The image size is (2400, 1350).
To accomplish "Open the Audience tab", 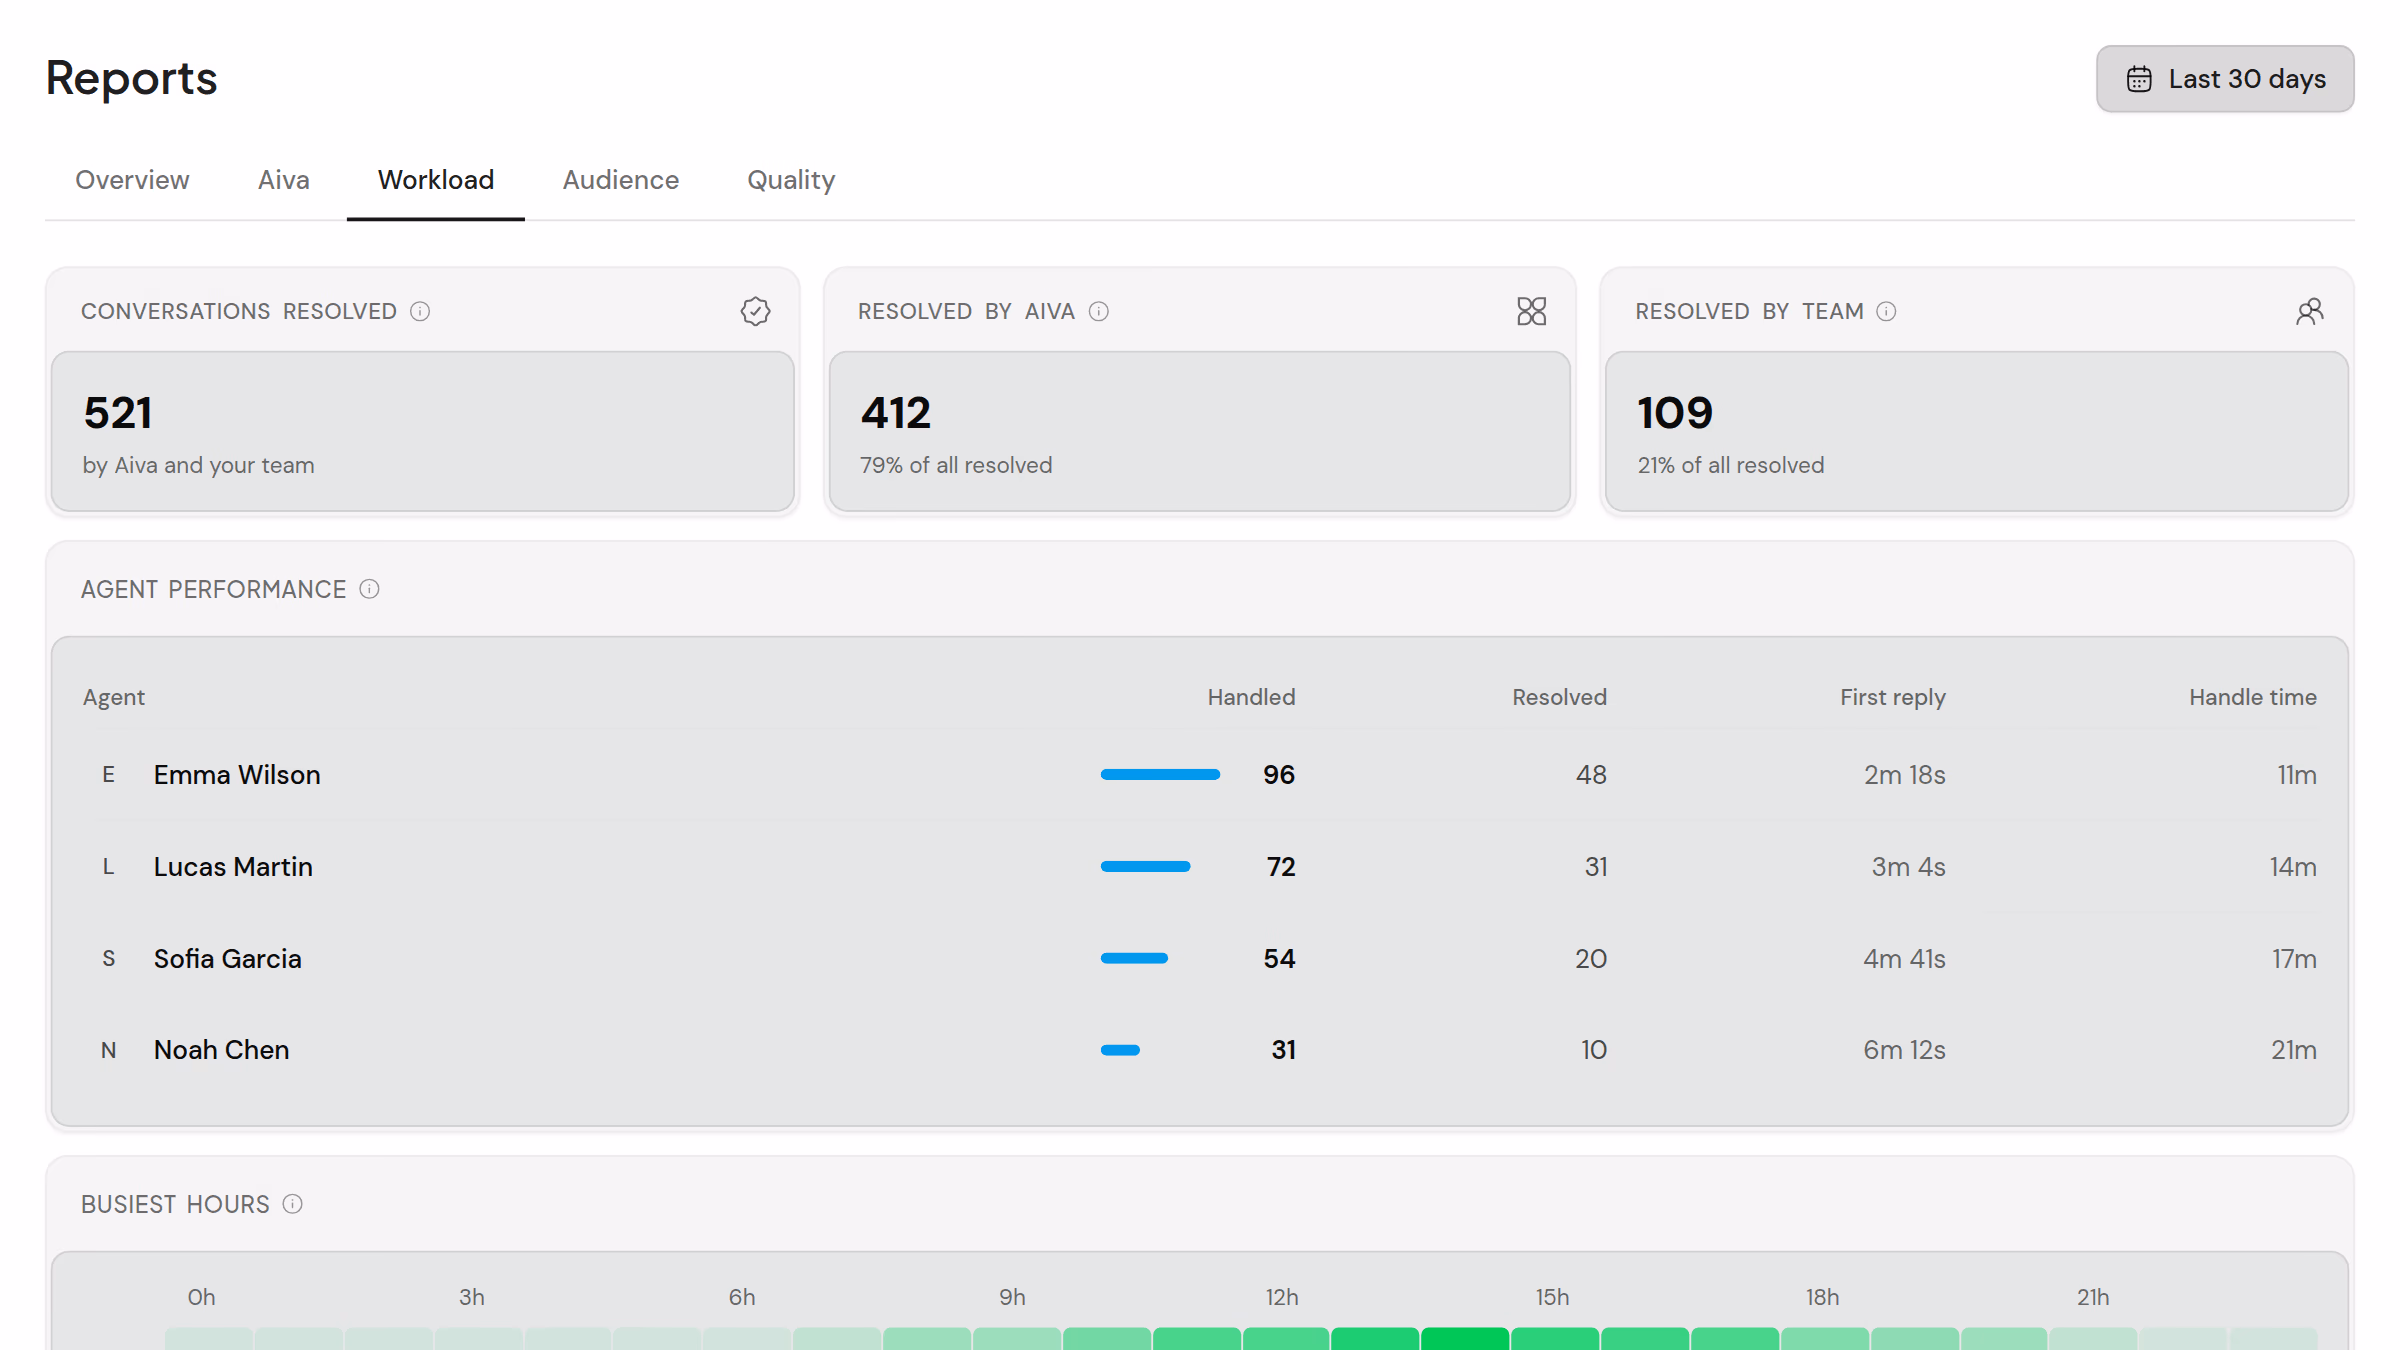I will [x=620, y=180].
